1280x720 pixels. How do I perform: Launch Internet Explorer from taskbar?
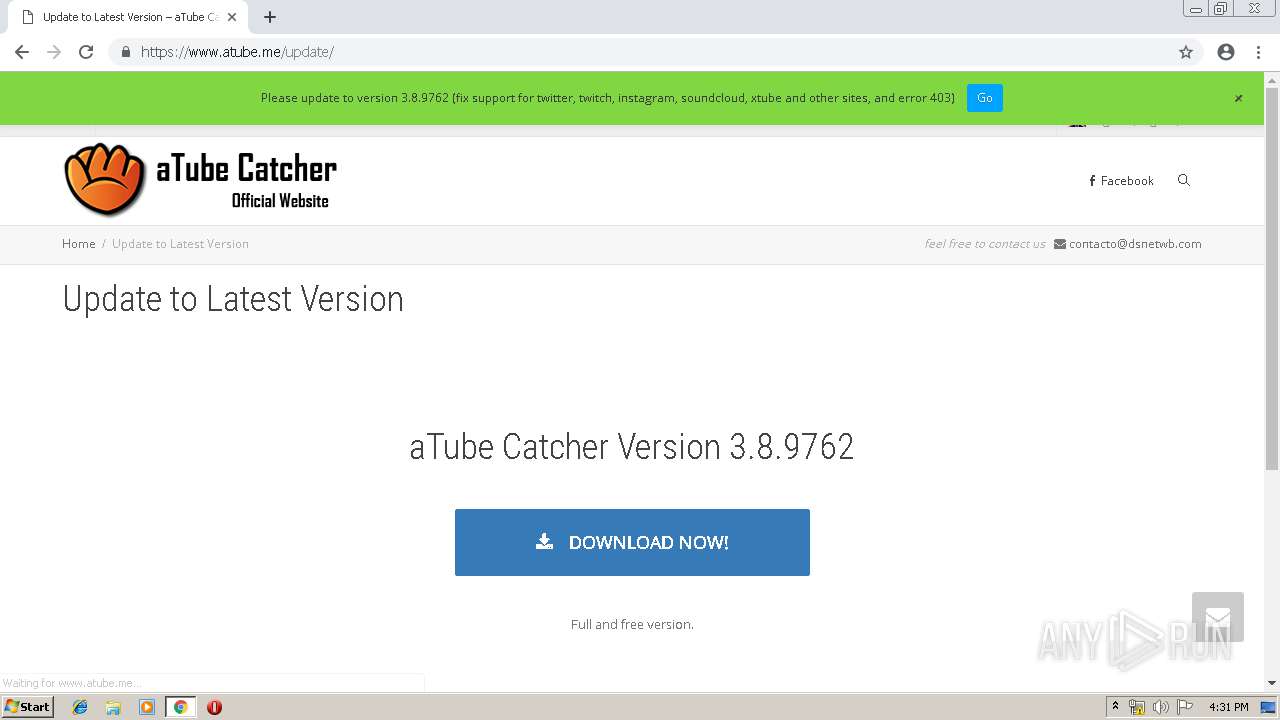coord(80,707)
